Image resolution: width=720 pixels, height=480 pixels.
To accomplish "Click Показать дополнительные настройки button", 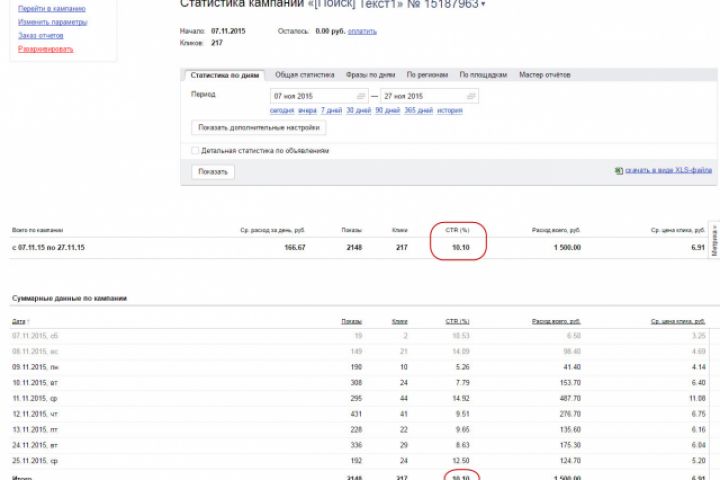I will click(258, 128).
